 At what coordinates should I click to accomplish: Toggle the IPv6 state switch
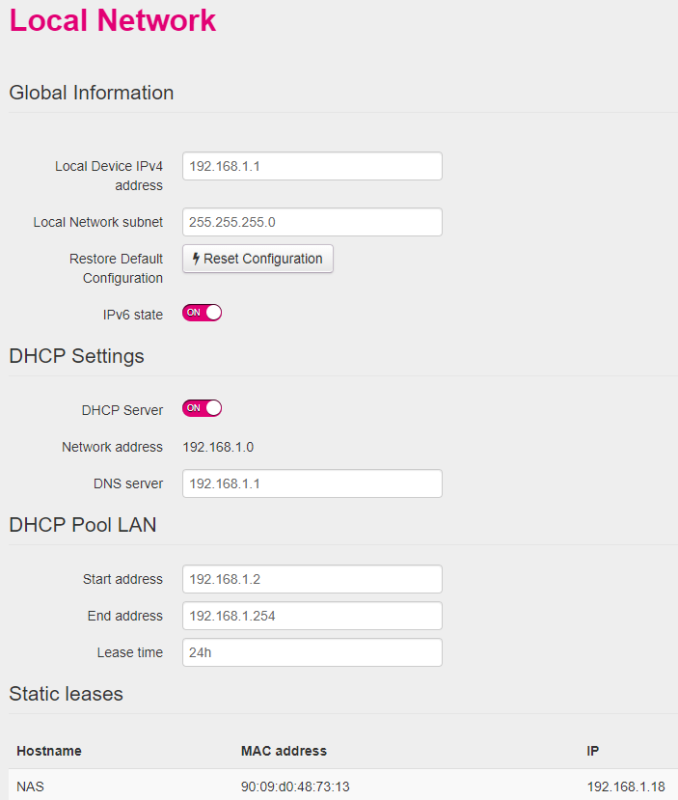click(x=202, y=313)
